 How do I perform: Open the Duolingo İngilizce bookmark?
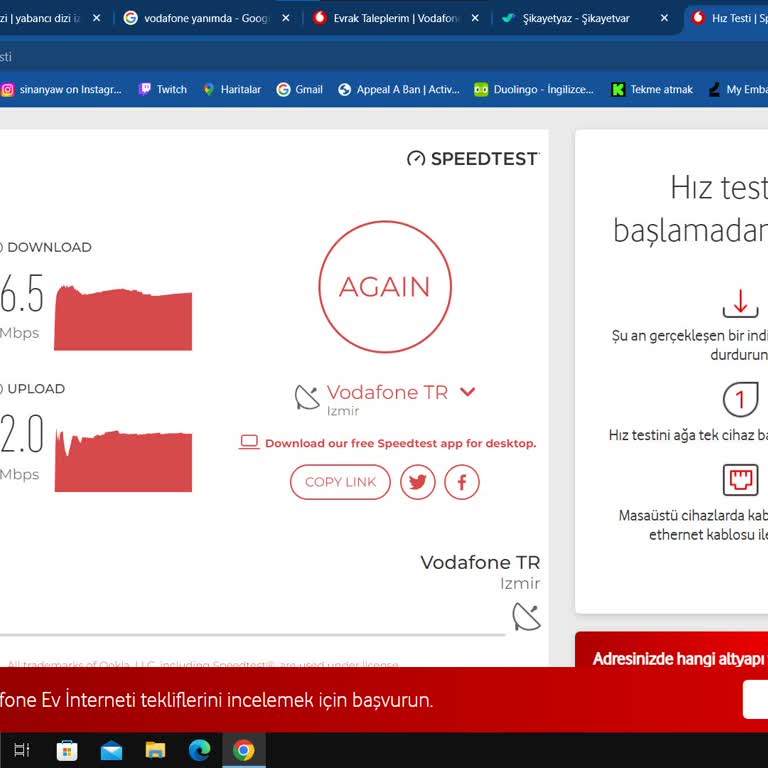click(x=534, y=90)
